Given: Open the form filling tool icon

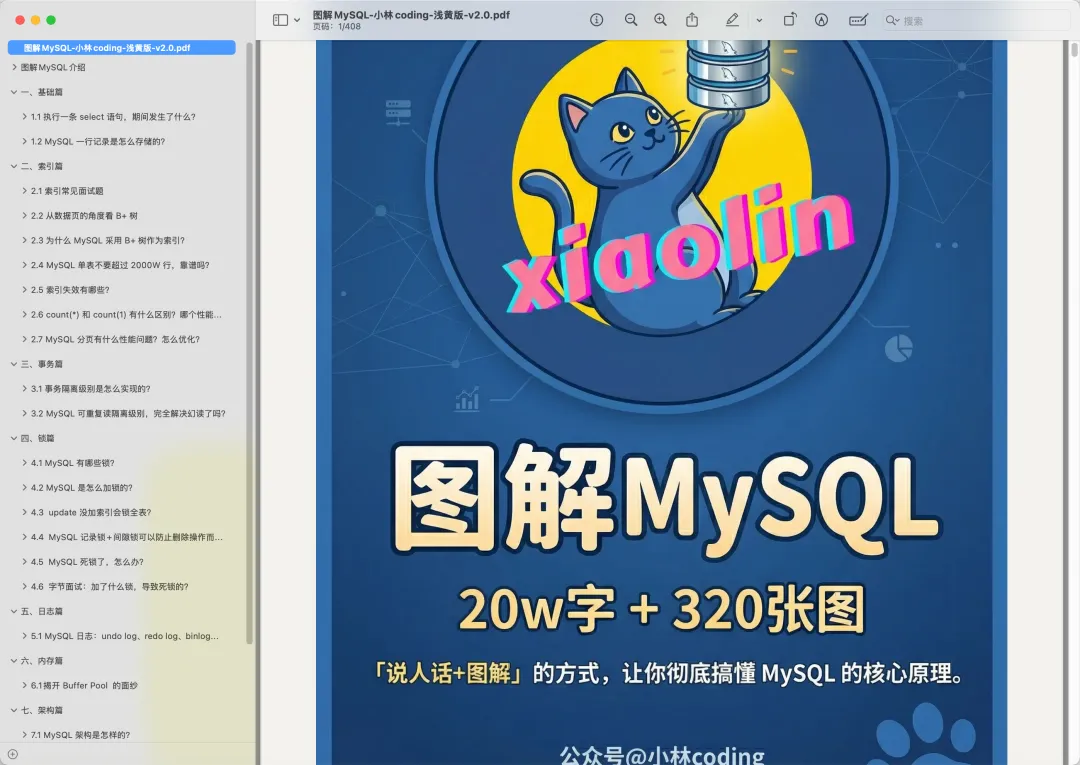Looking at the screenshot, I should [857, 20].
